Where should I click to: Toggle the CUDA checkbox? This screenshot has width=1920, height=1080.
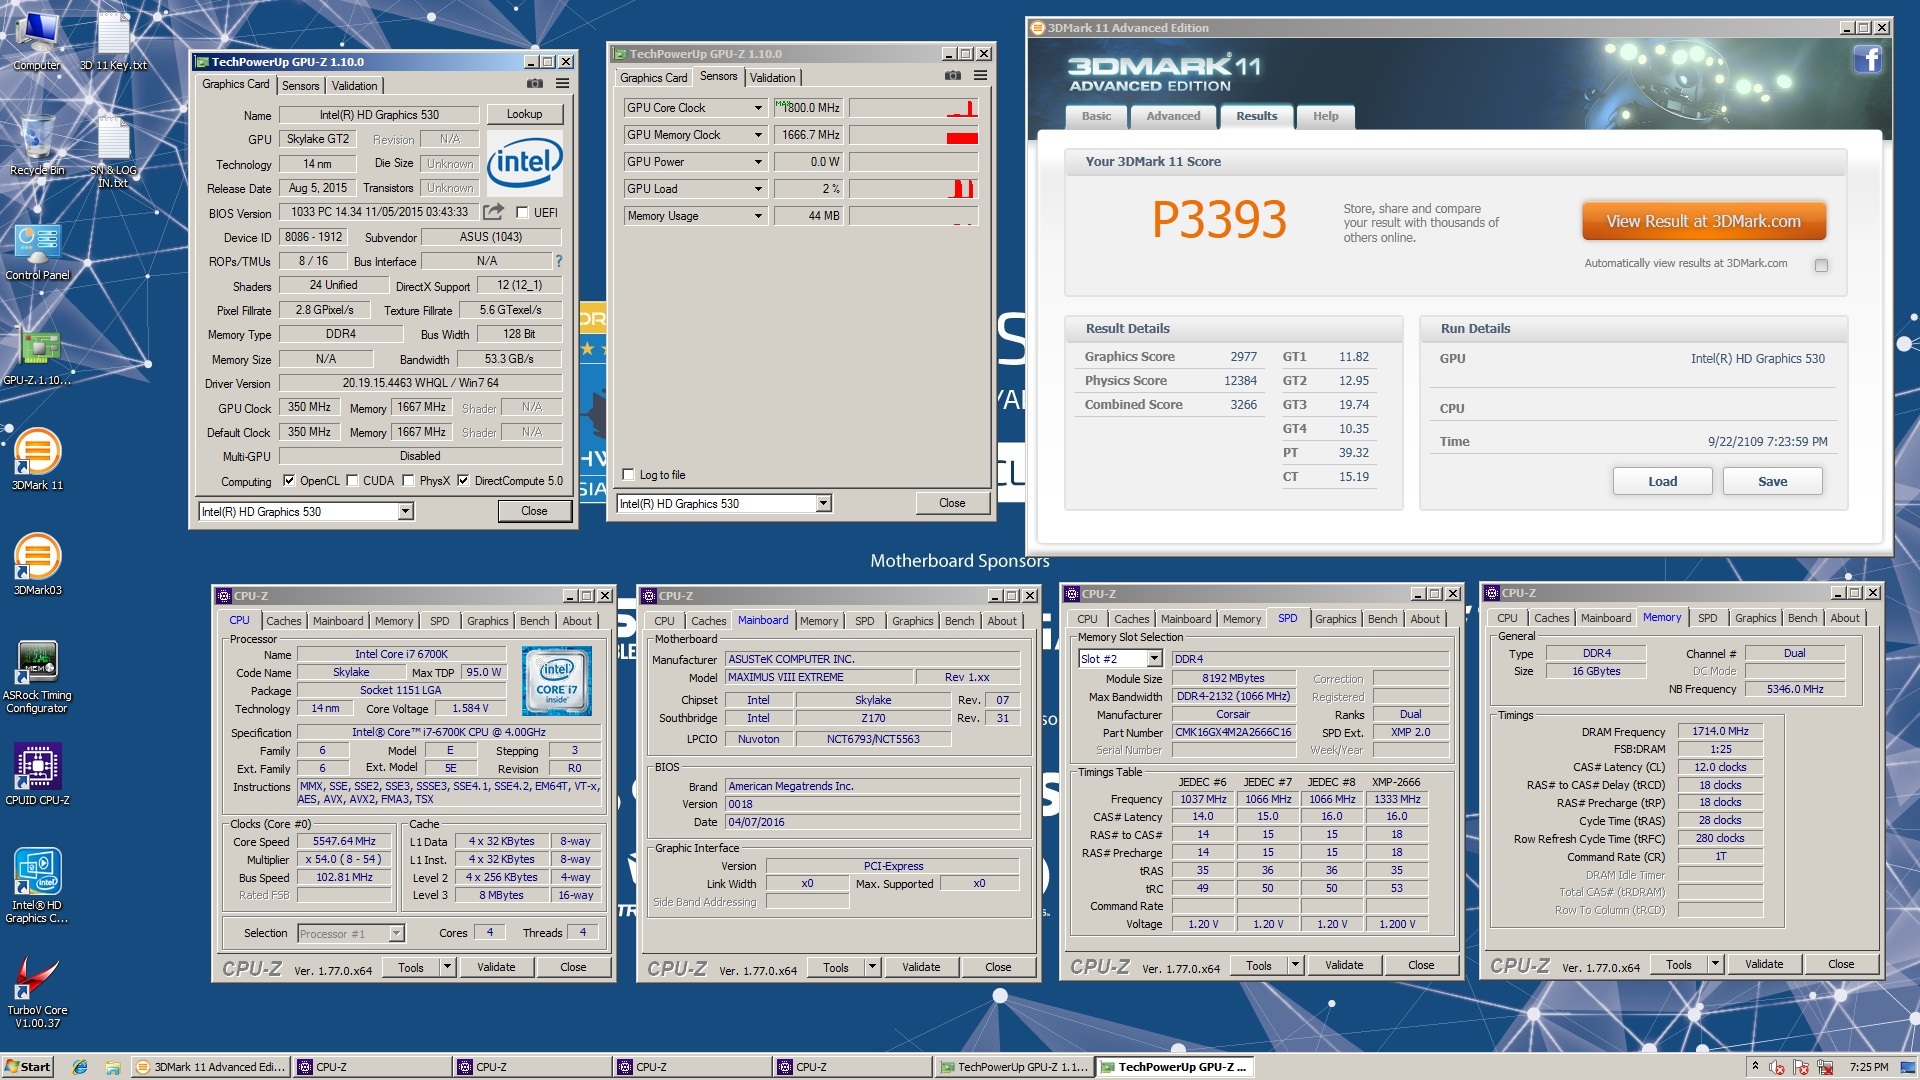point(352,481)
